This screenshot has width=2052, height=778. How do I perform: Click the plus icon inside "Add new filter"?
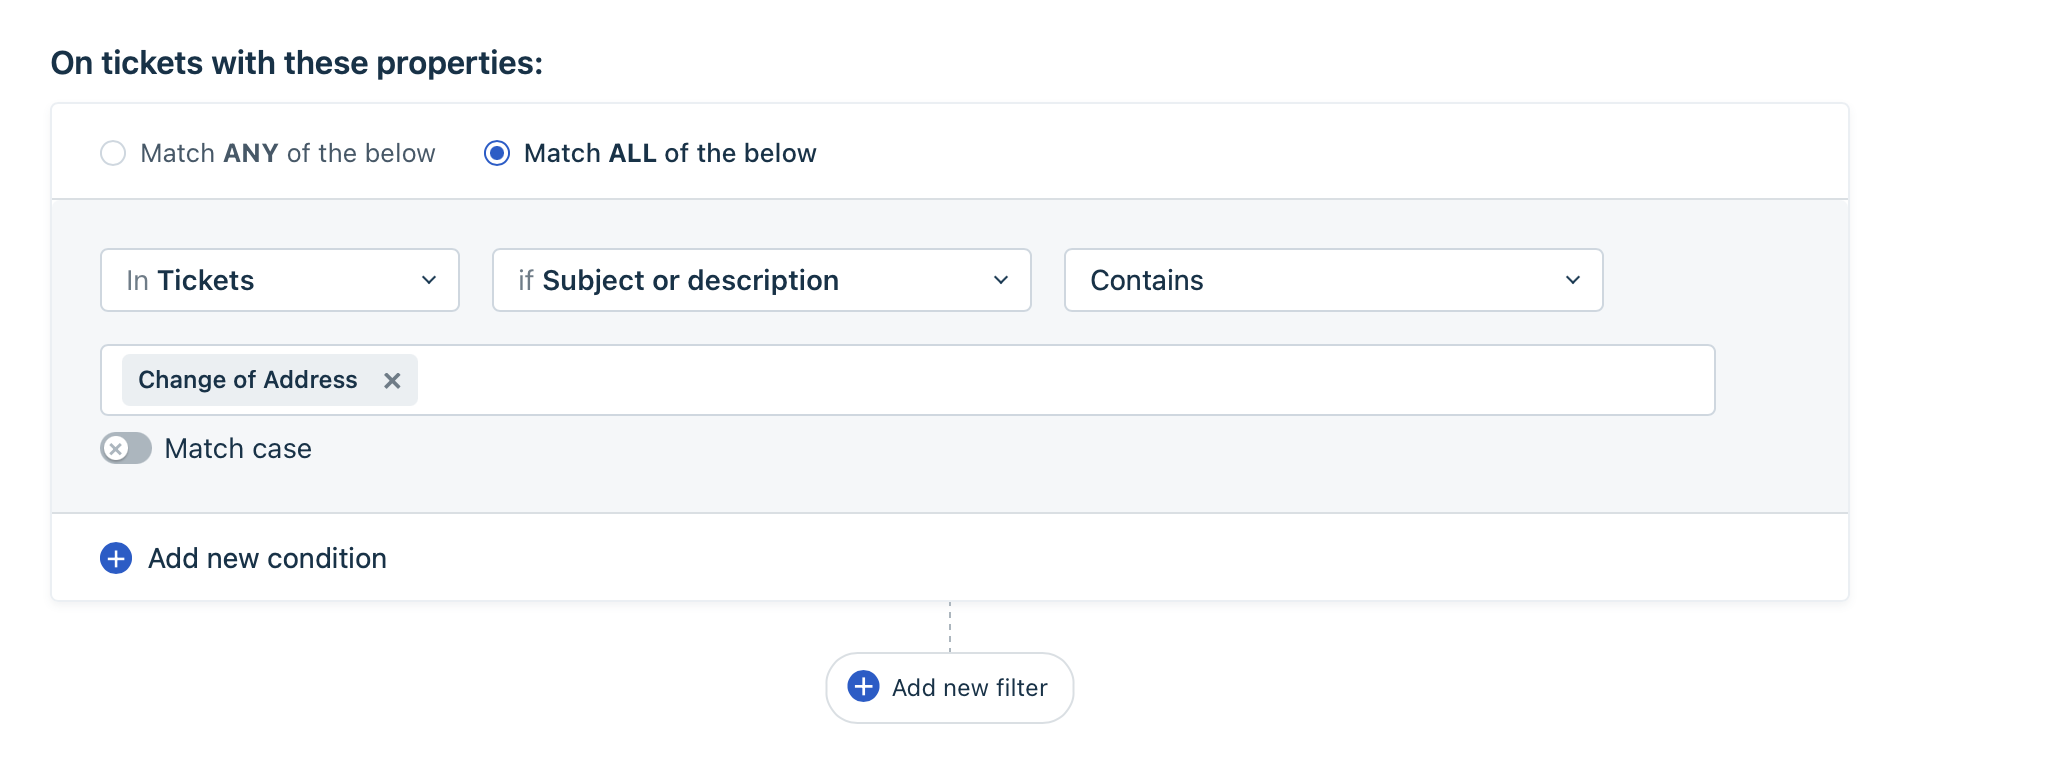[x=863, y=687]
